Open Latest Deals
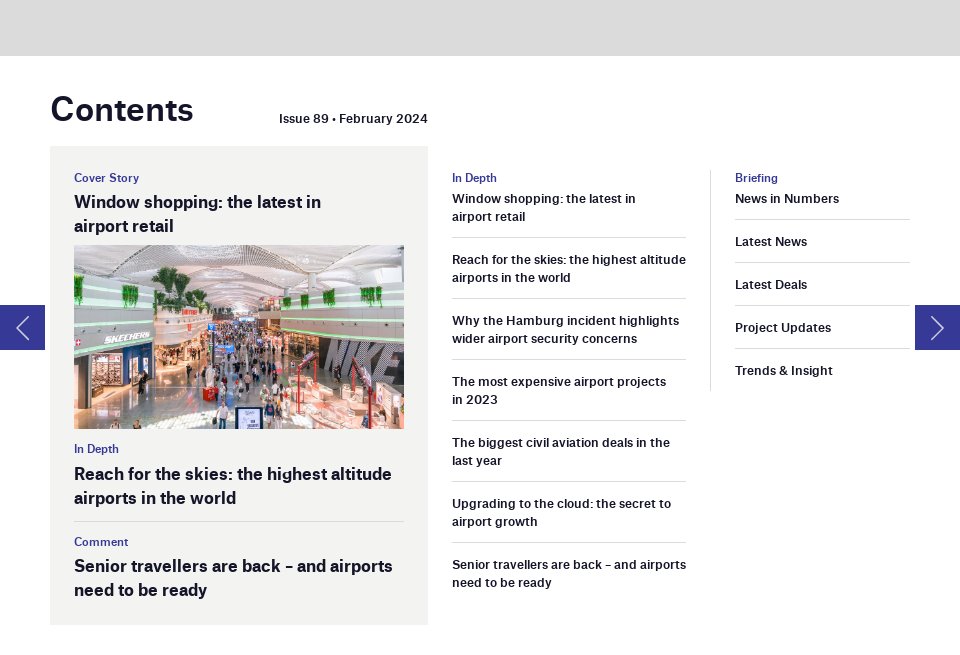Screen dimensions: 960x655 pyautogui.click(x=771, y=285)
